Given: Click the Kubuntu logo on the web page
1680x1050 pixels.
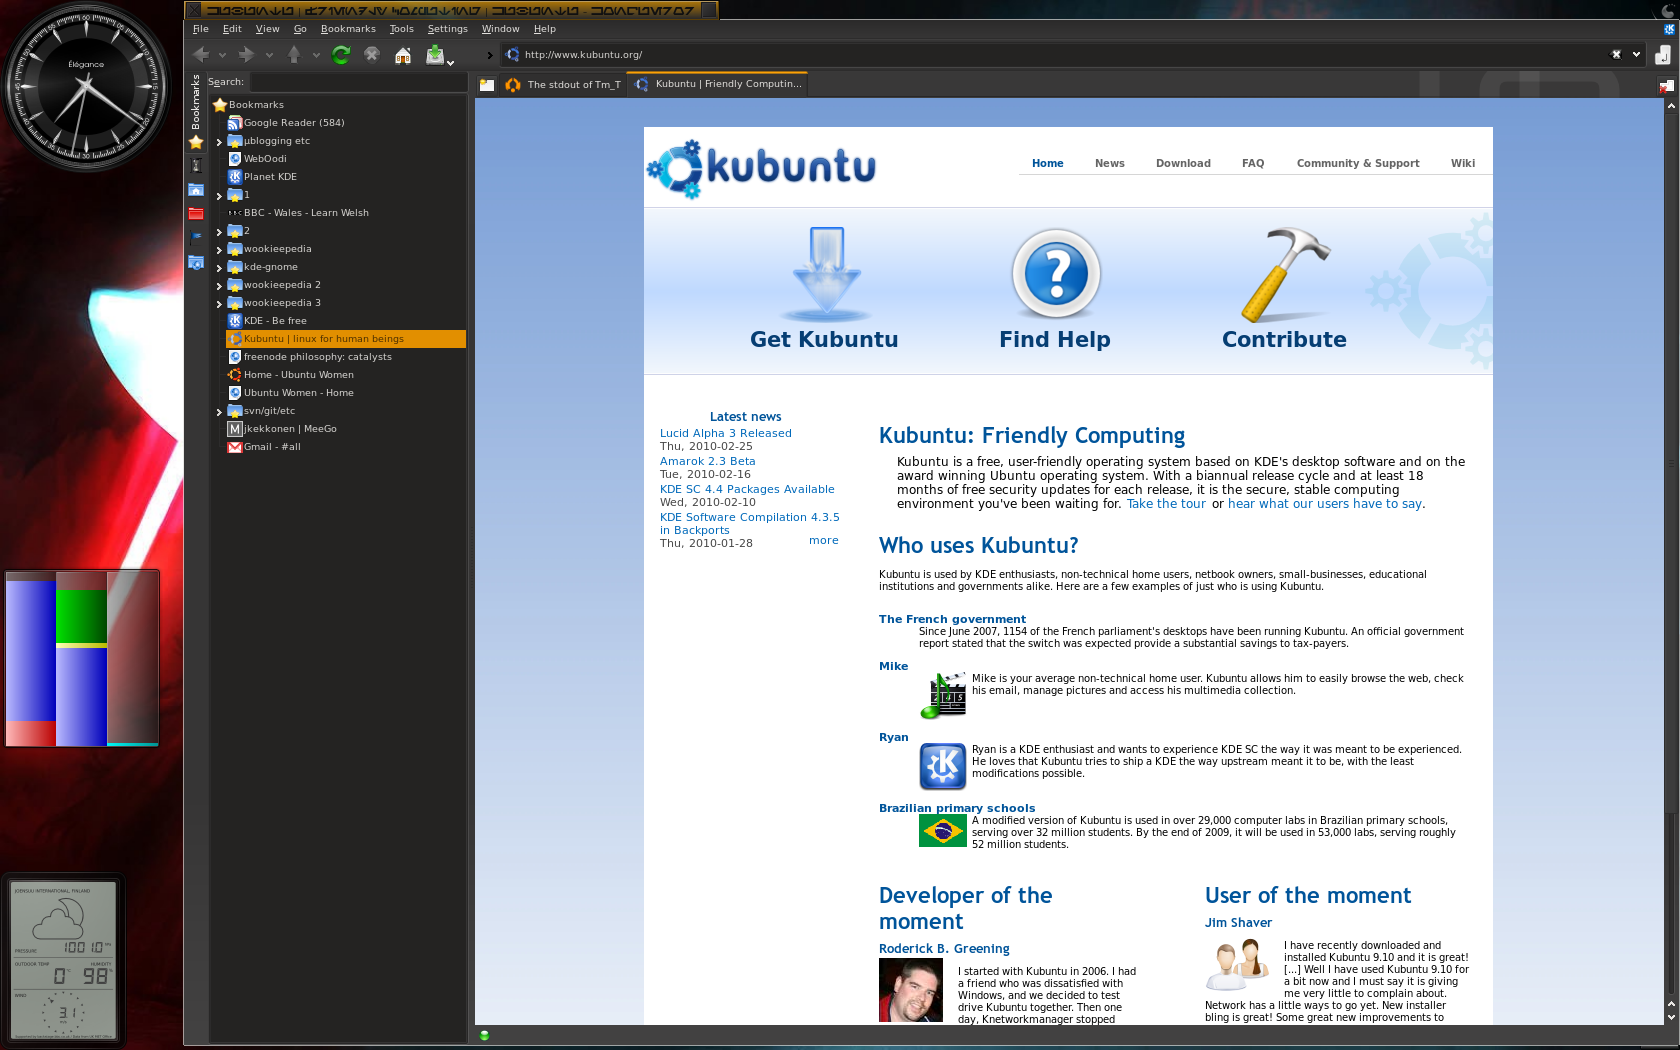Looking at the screenshot, I should click(x=762, y=168).
